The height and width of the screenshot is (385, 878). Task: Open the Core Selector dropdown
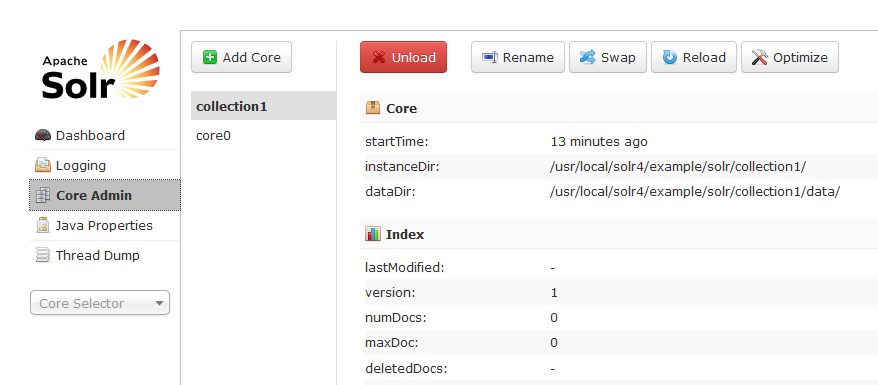pos(100,303)
